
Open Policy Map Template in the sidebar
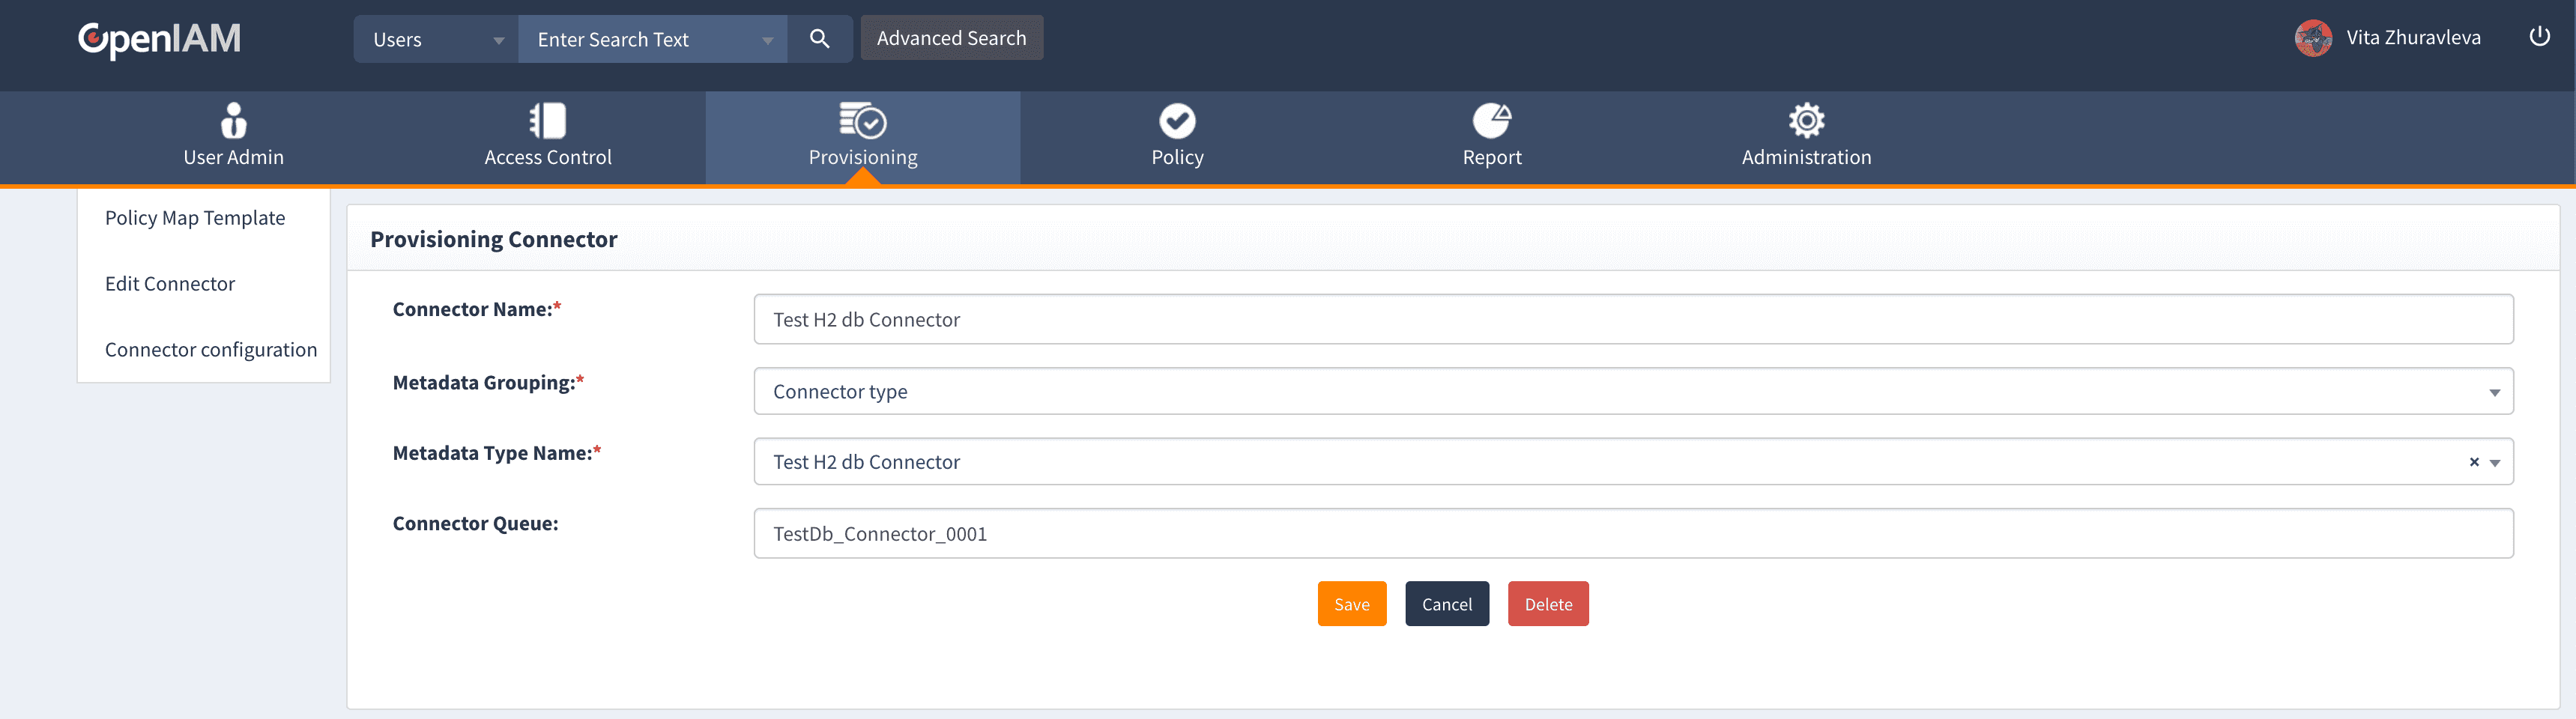[195, 218]
